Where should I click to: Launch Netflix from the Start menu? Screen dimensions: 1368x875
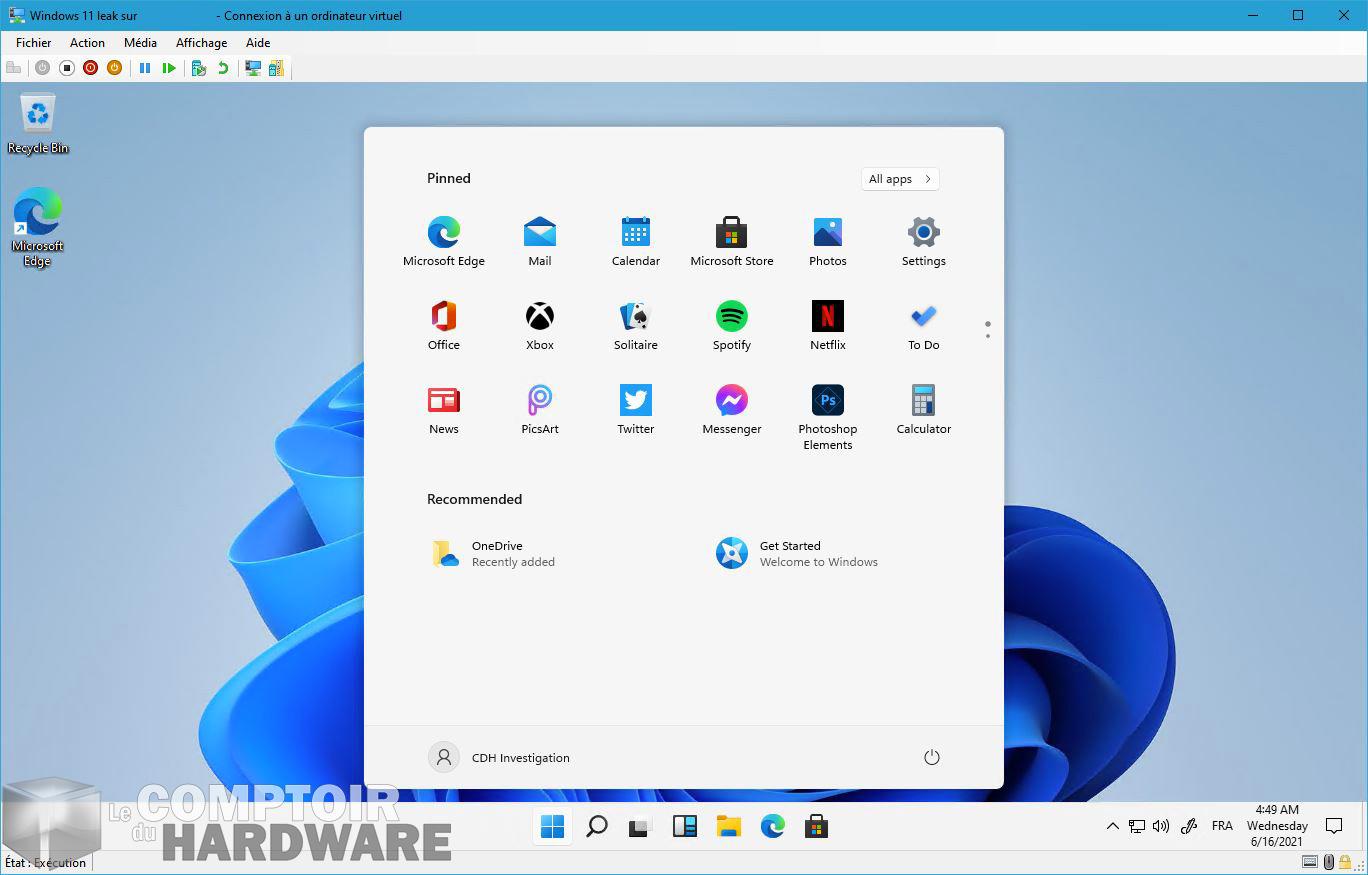point(827,326)
